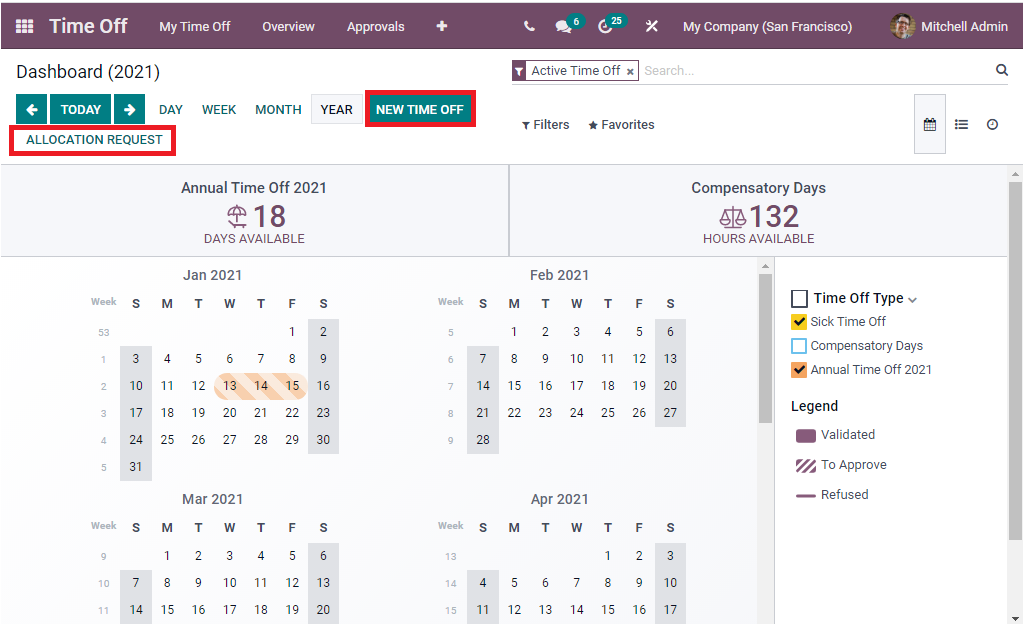Uncheck the Sick Time Off filter

(x=798, y=321)
